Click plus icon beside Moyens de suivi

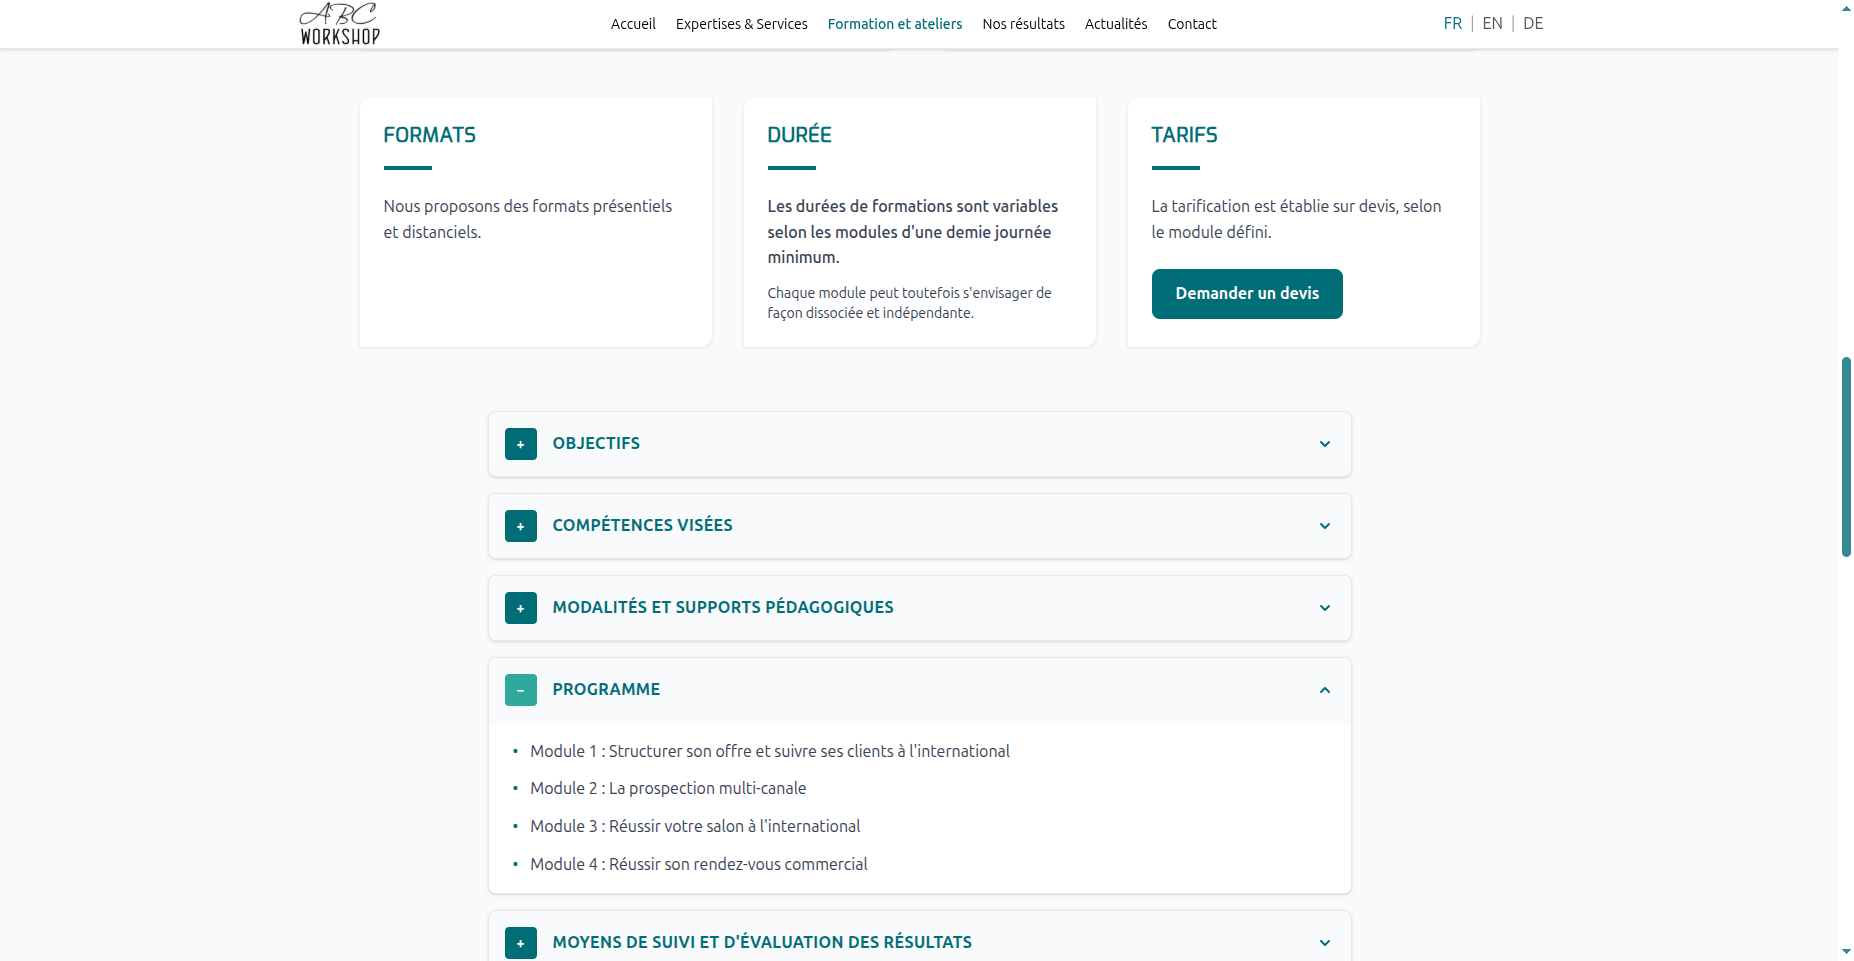coord(520,942)
